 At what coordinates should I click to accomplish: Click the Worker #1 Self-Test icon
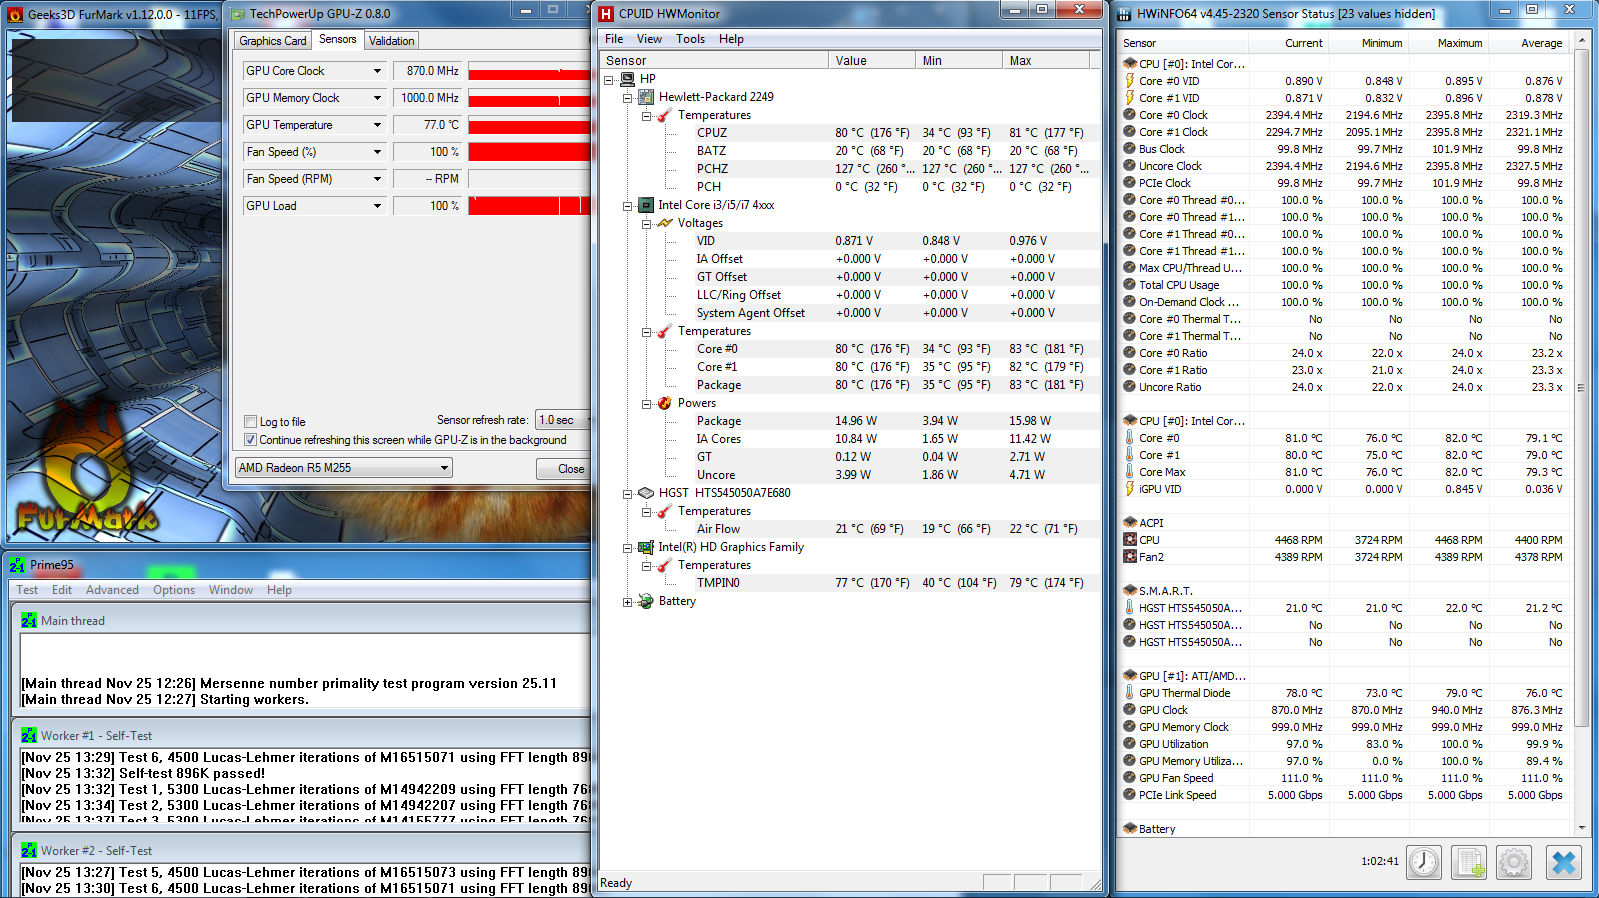point(29,736)
